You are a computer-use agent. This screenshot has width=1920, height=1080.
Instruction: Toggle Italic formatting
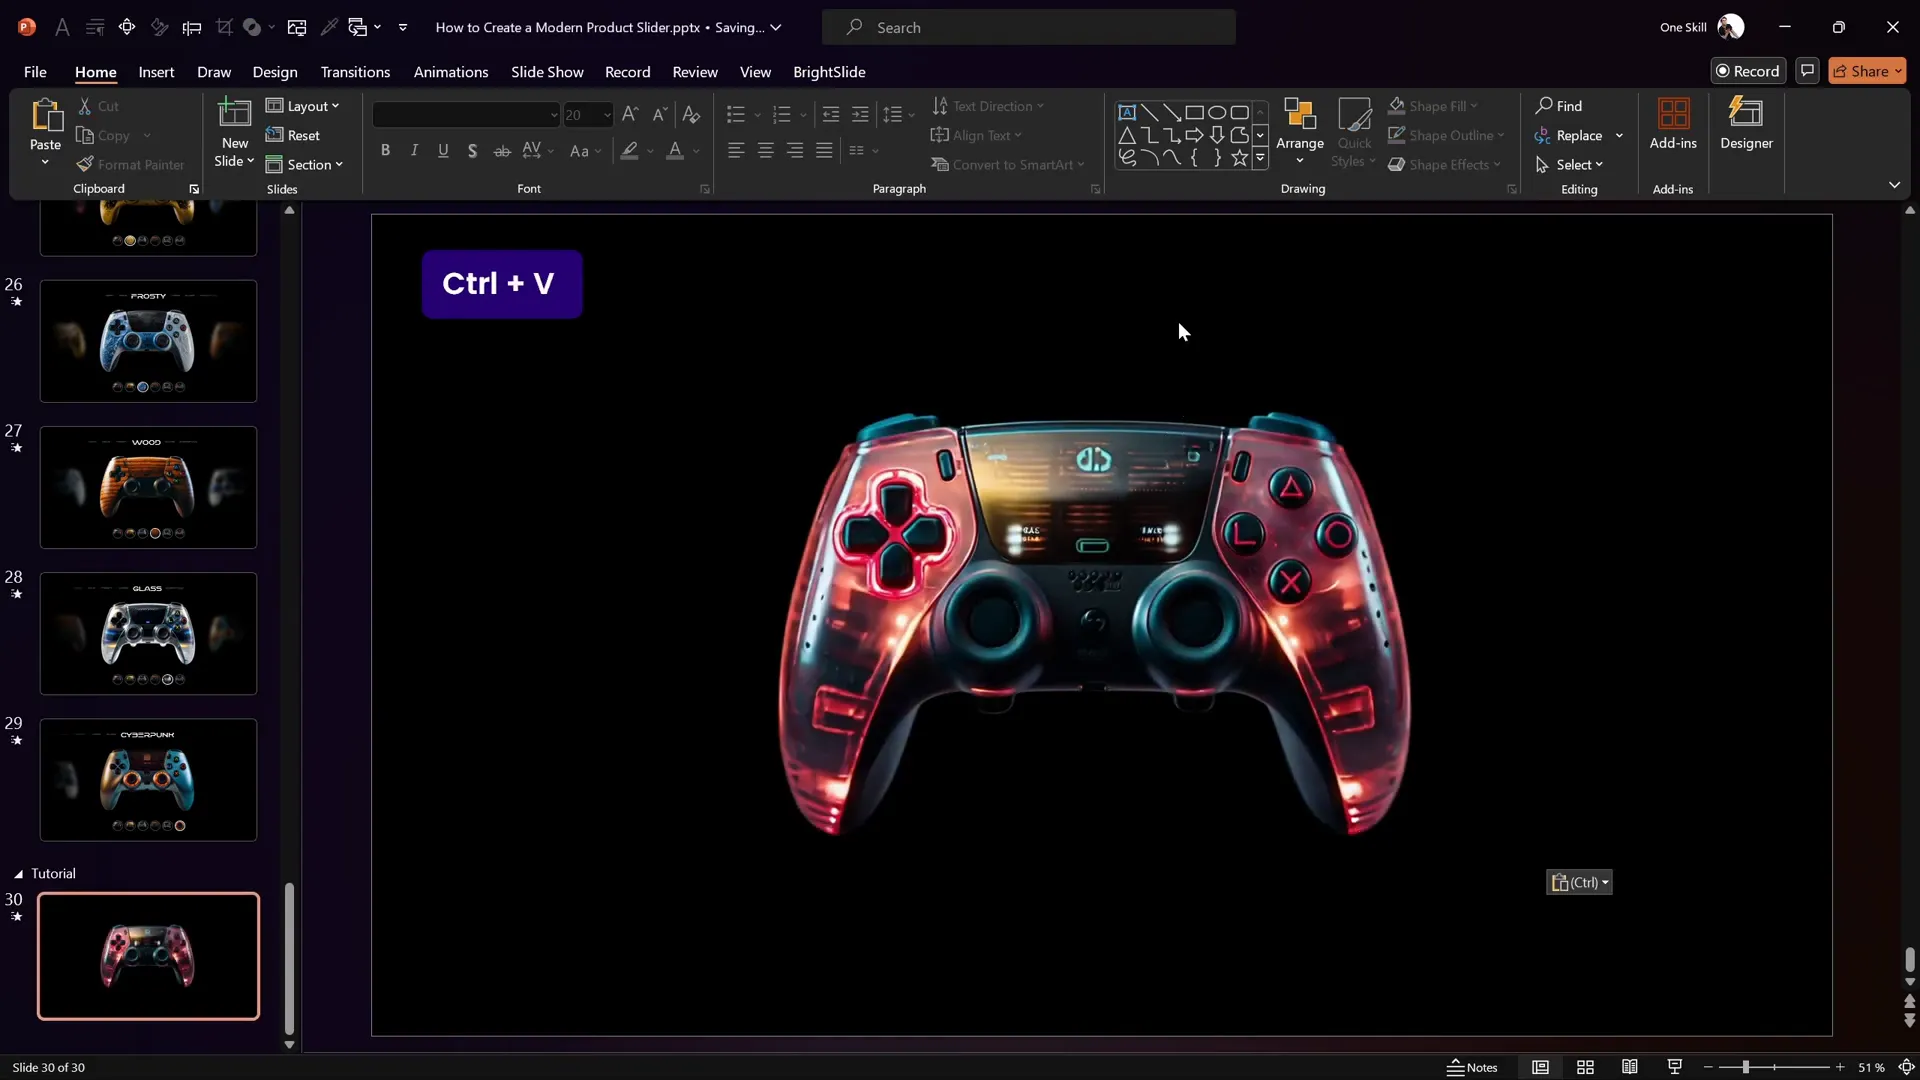(x=414, y=151)
